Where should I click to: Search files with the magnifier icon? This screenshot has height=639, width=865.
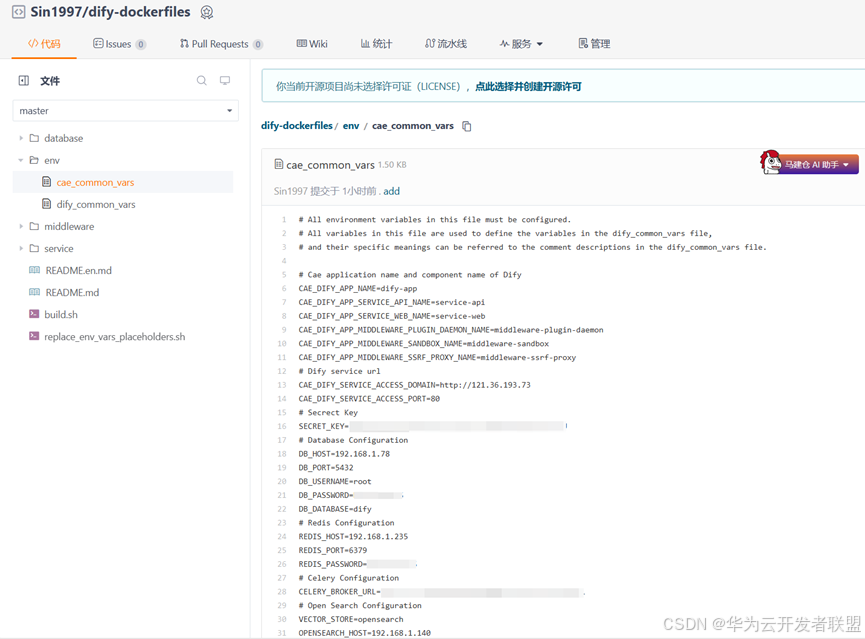[202, 81]
